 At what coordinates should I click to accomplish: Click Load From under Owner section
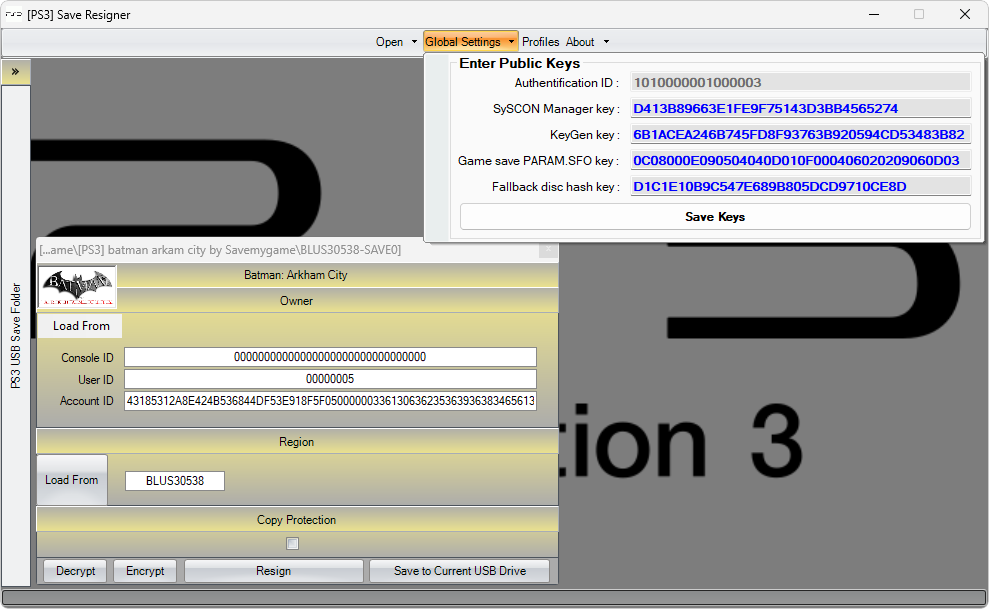[x=81, y=326]
